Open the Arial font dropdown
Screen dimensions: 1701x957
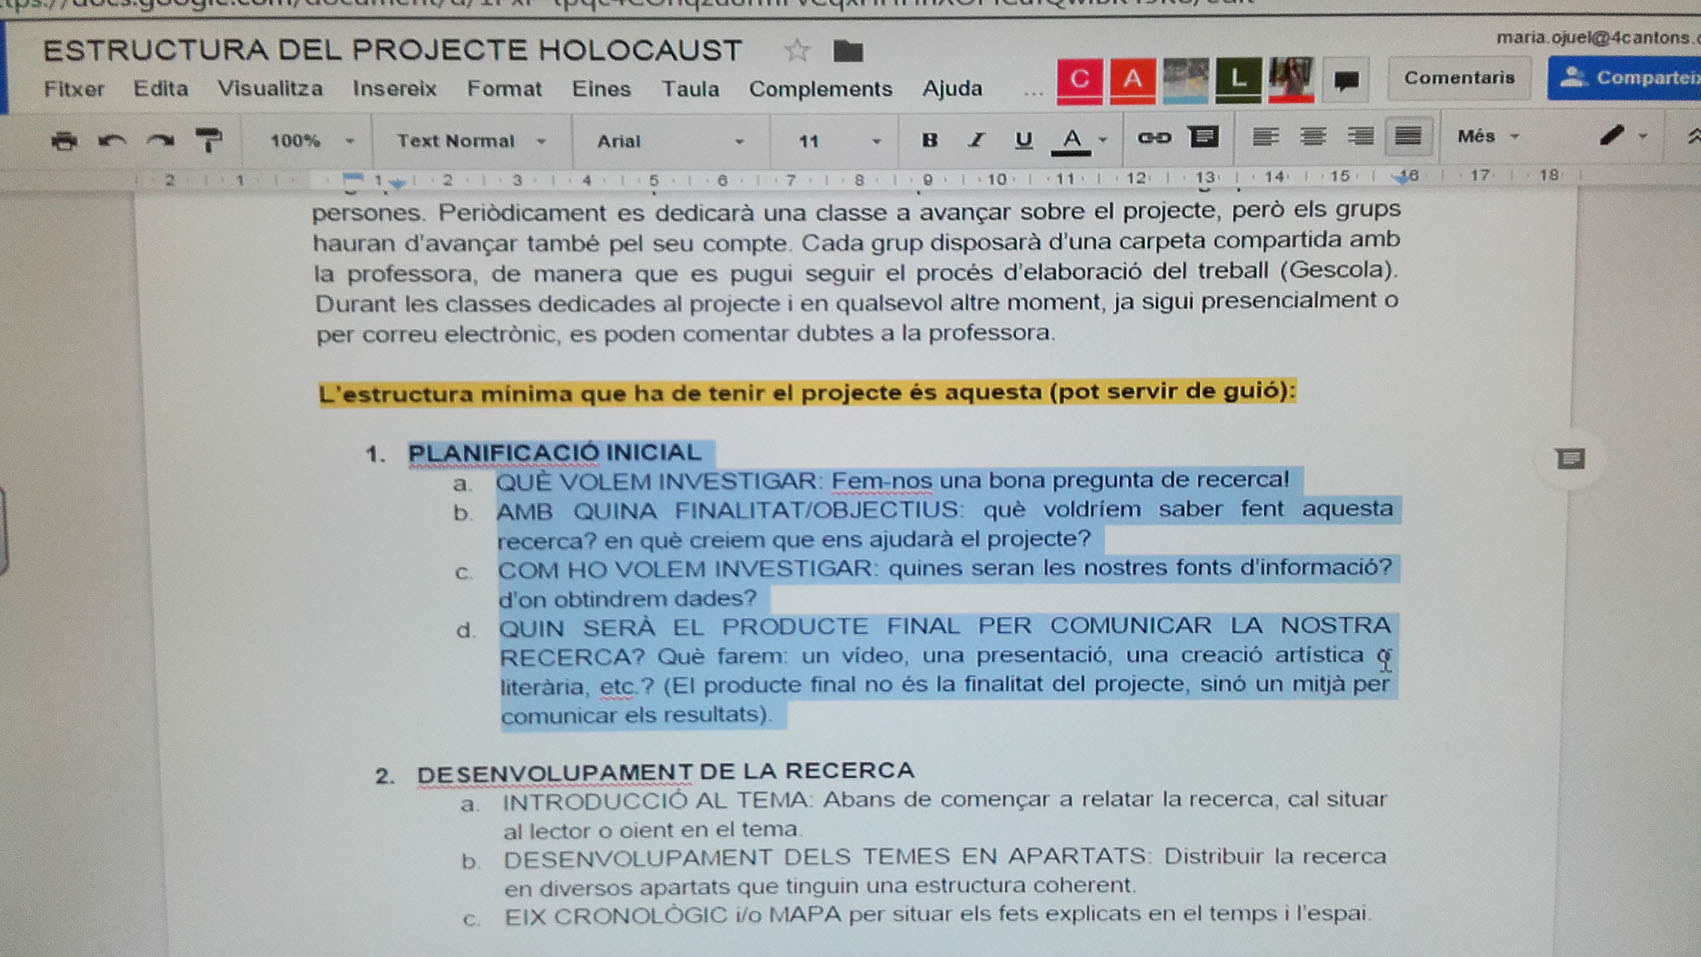670,141
